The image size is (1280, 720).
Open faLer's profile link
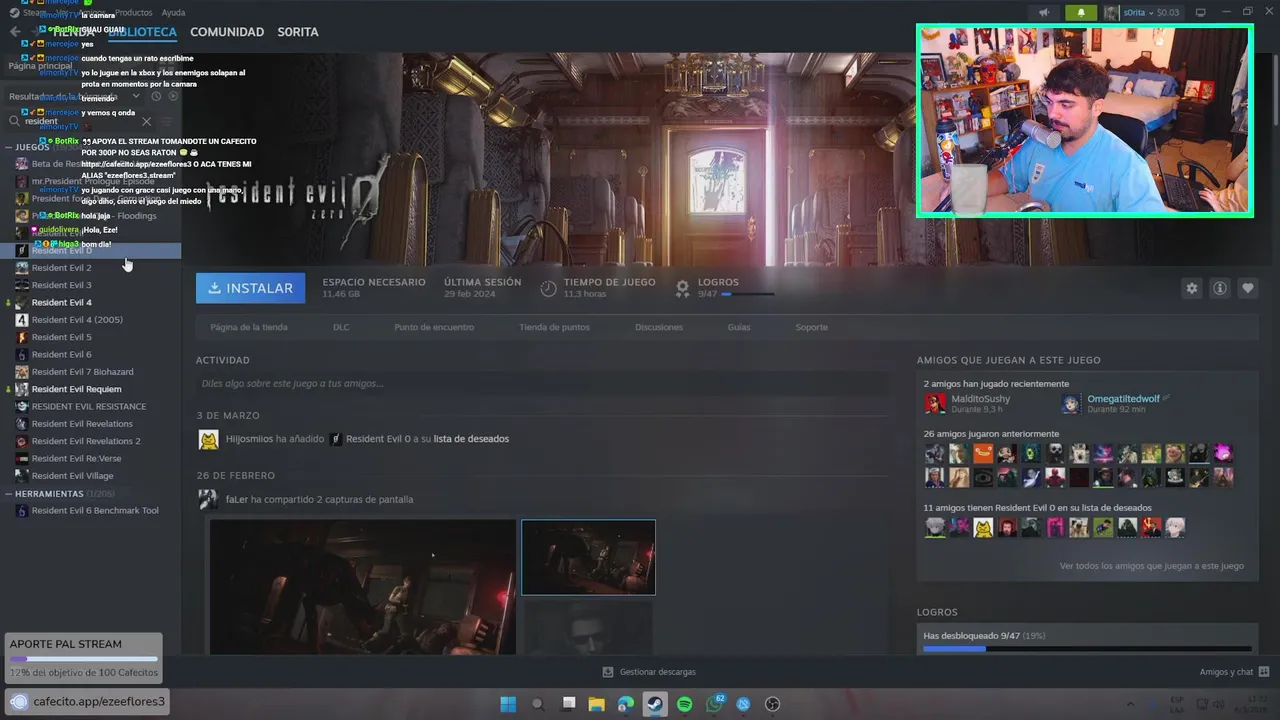237,499
